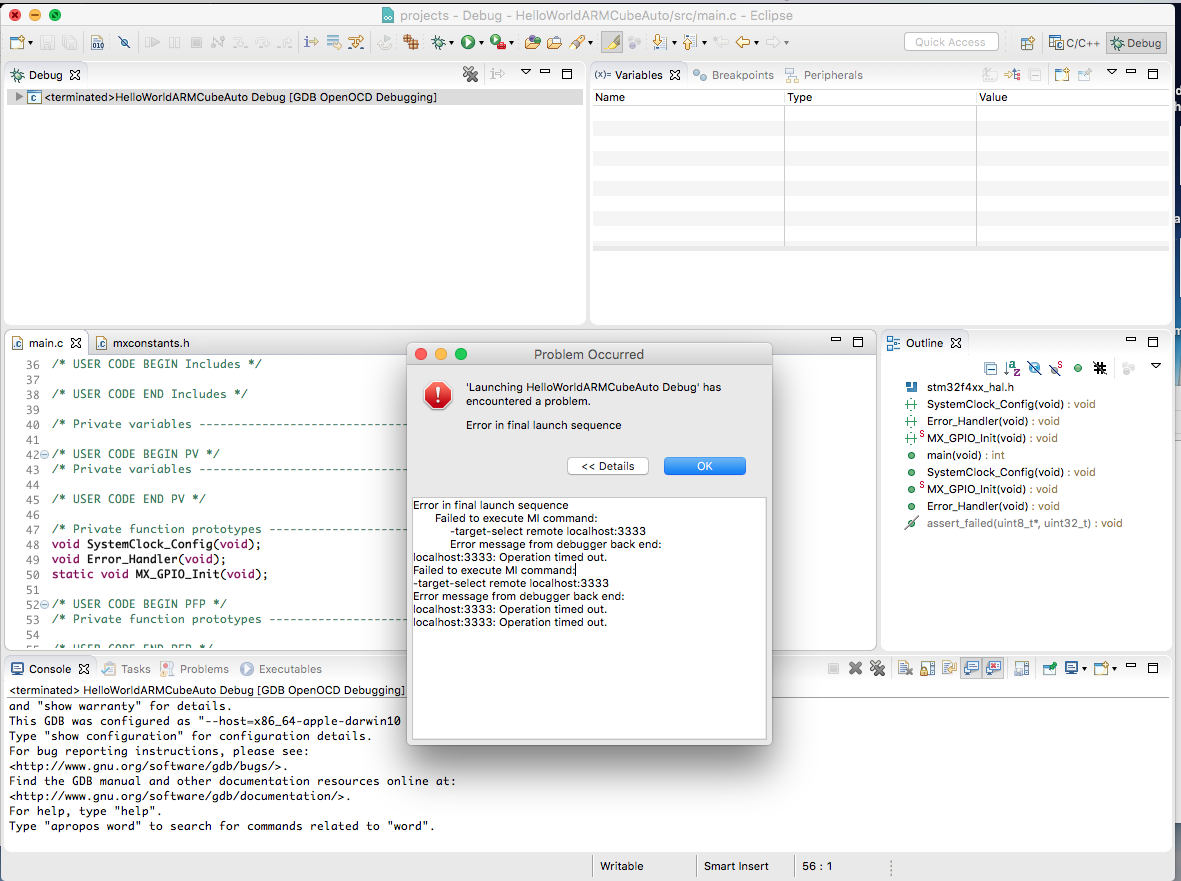Image resolution: width=1181 pixels, height=881 pixels.
Task: Click the Skip All Breakpoints toolbar icon
Action: click(125, 42)
